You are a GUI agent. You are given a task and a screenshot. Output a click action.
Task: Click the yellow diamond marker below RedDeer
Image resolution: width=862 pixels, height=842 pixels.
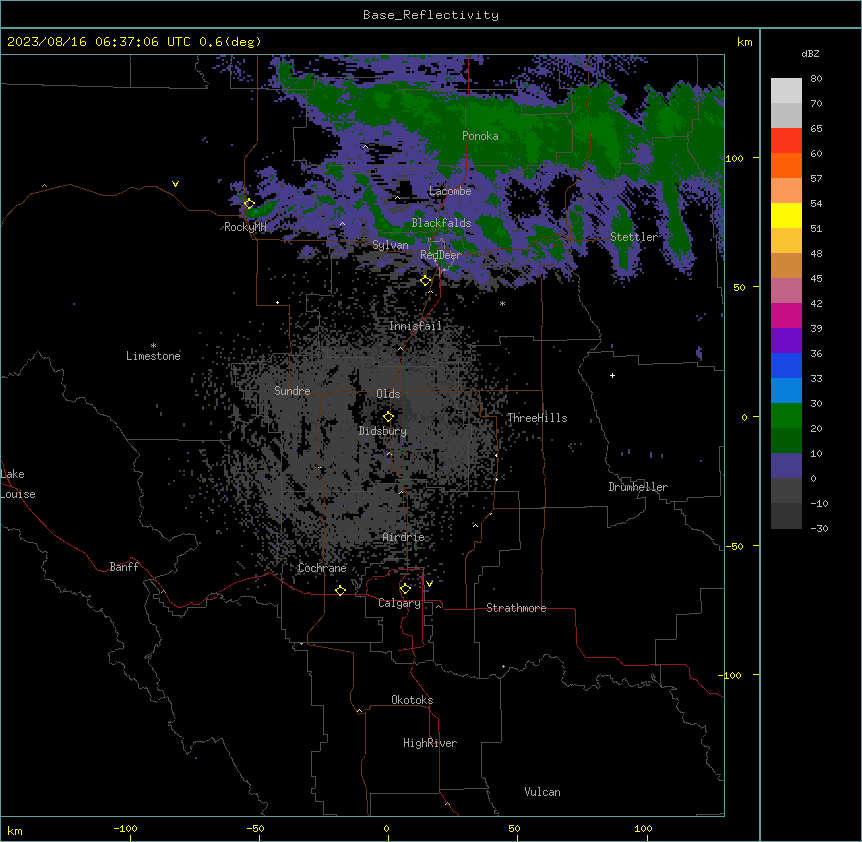click(425, 281)
